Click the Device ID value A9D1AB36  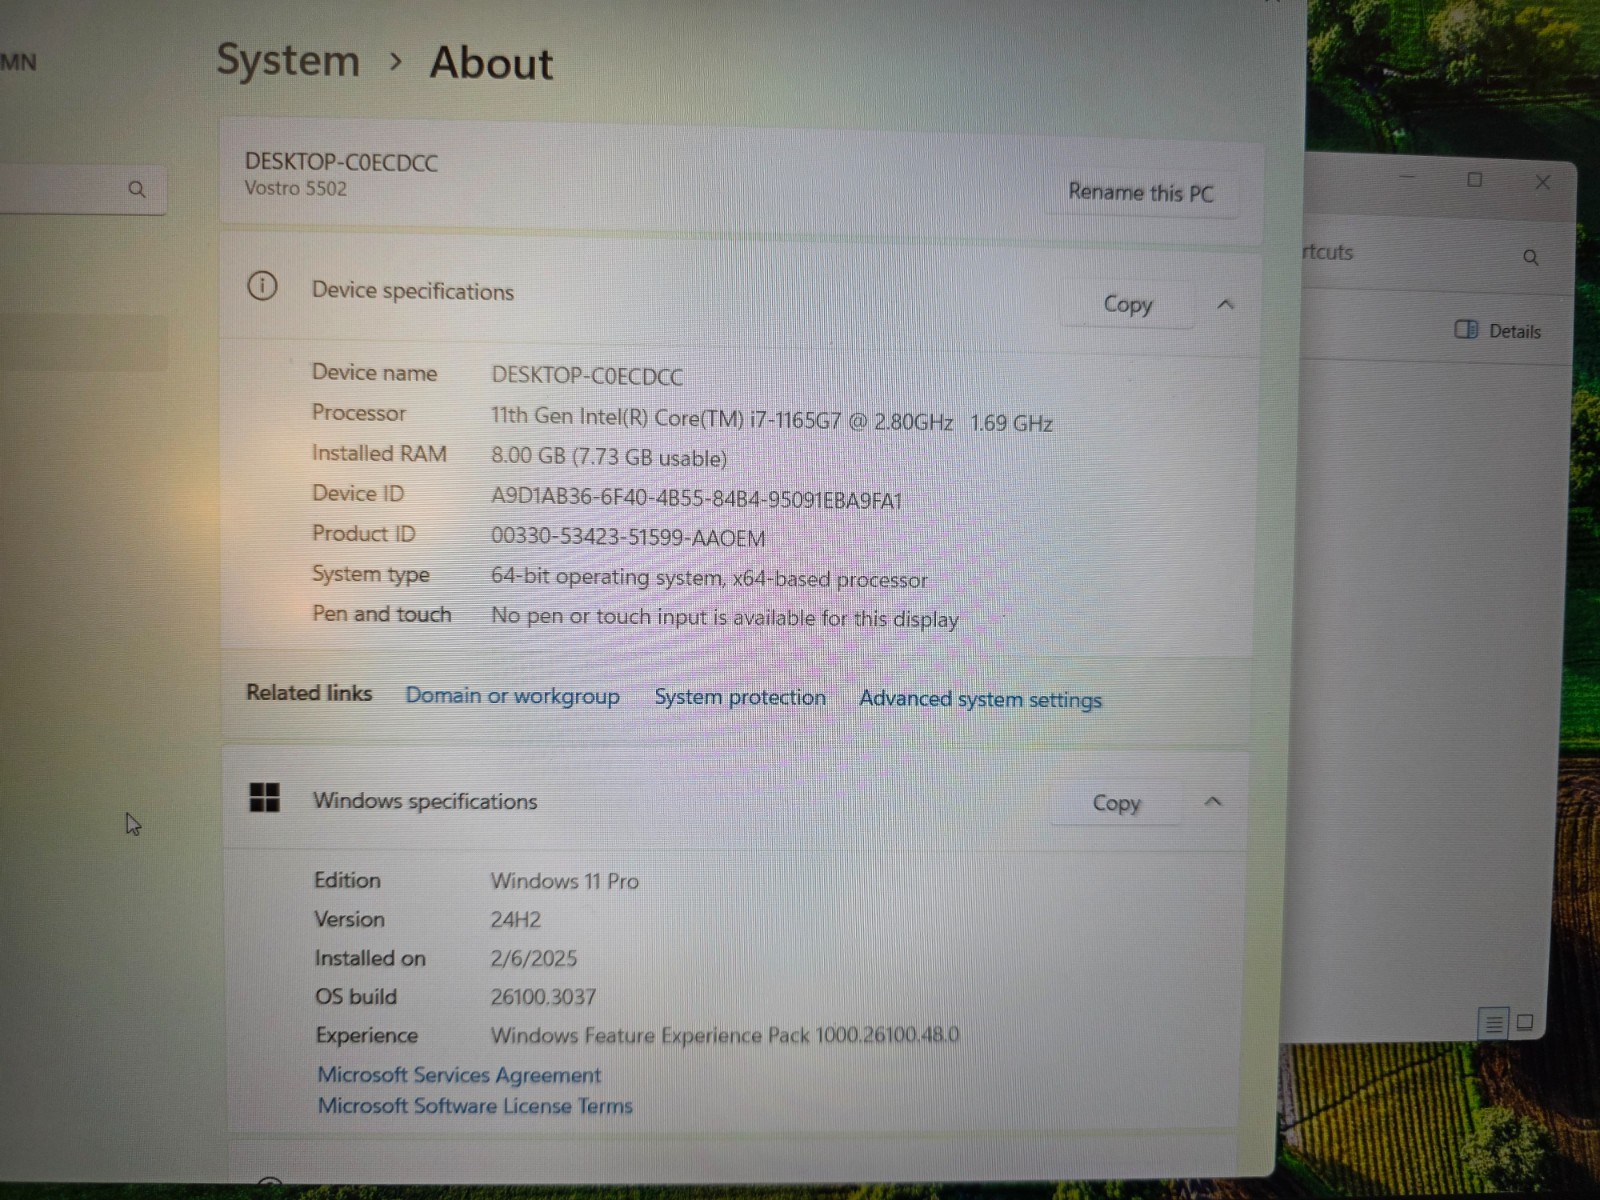pyautogui.click(x=696, y=498)
